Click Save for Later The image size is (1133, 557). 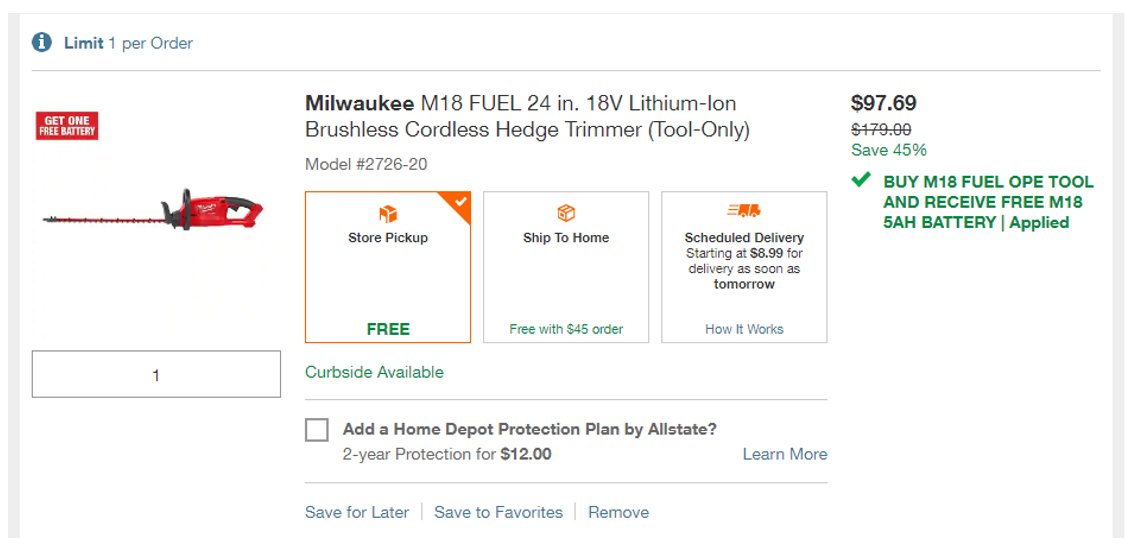357,512
